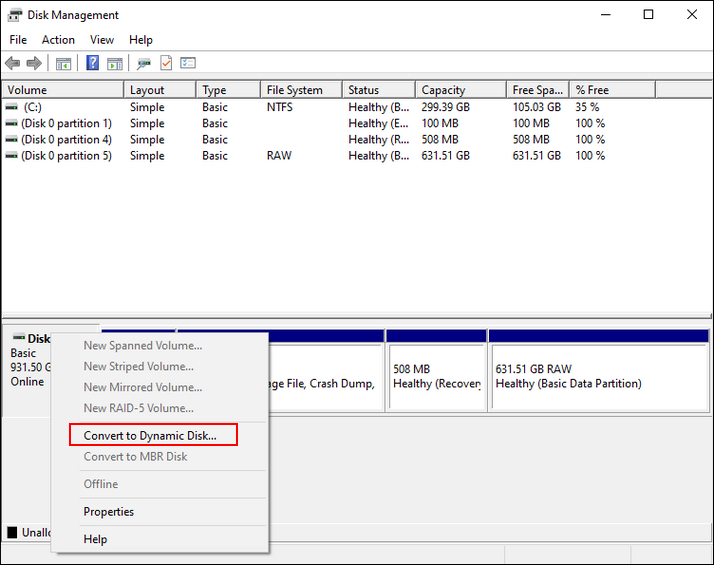Image resolution: width=714 pixels, height=565 pixels.
Task: Sort by the Volume column header
Action: coord(63,90)
